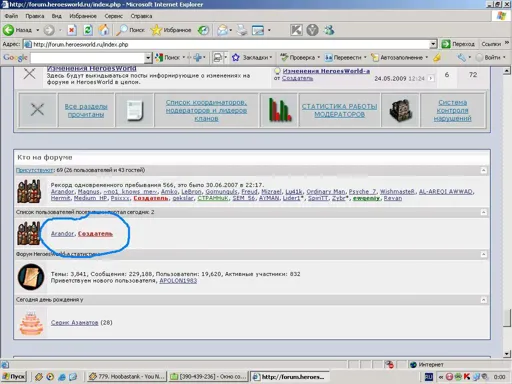512x384 pixels.
Task: Open the Файл menu
Action: point(11,16)
